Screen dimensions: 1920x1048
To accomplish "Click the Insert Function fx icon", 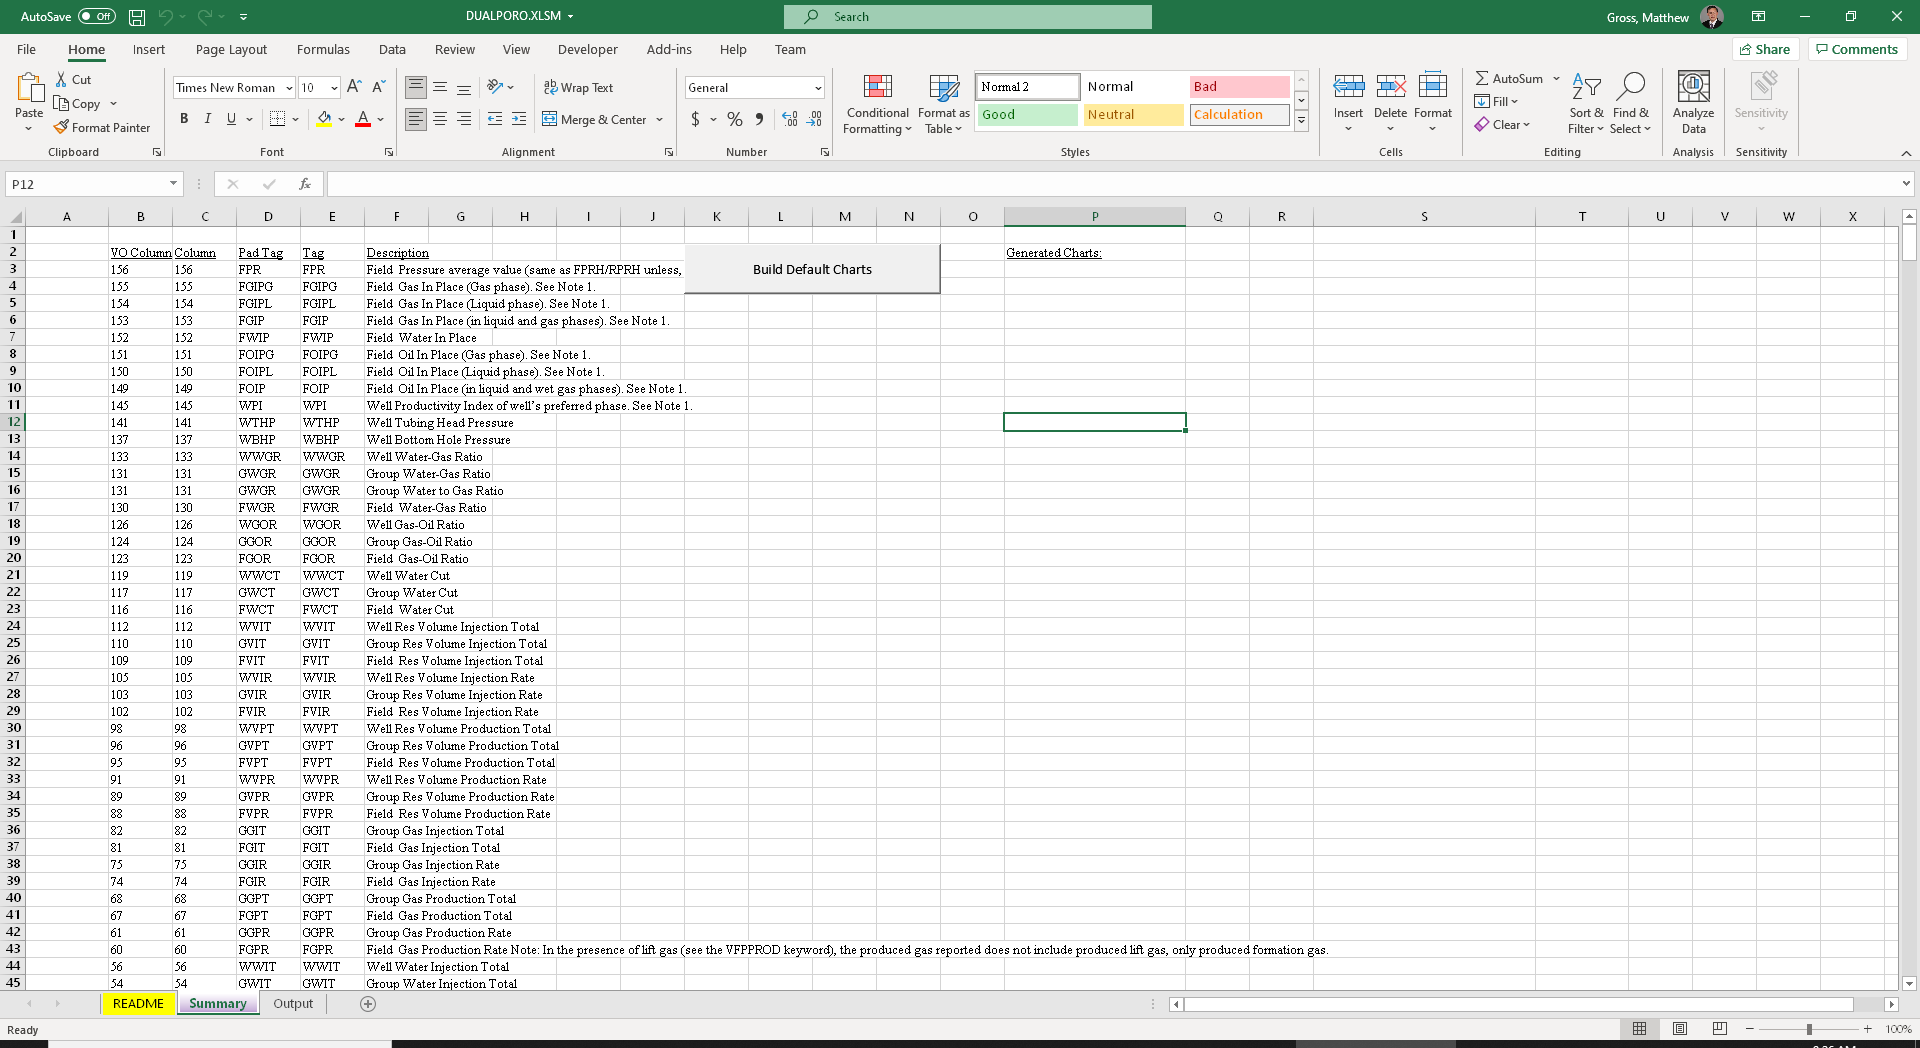I will coord(305,184).
